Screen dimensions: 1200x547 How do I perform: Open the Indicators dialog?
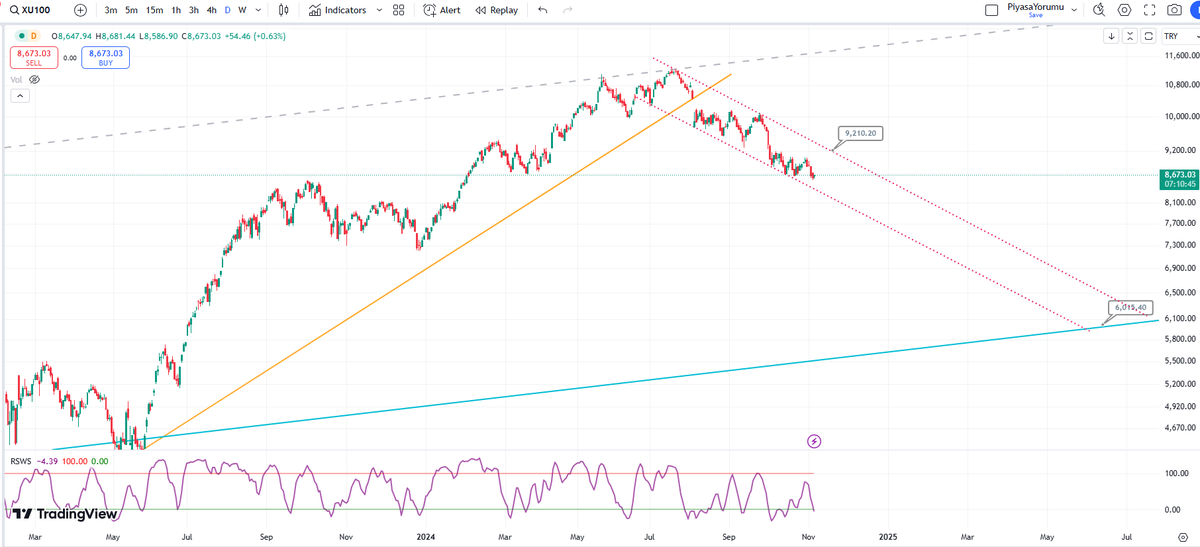tap(337, 10)
